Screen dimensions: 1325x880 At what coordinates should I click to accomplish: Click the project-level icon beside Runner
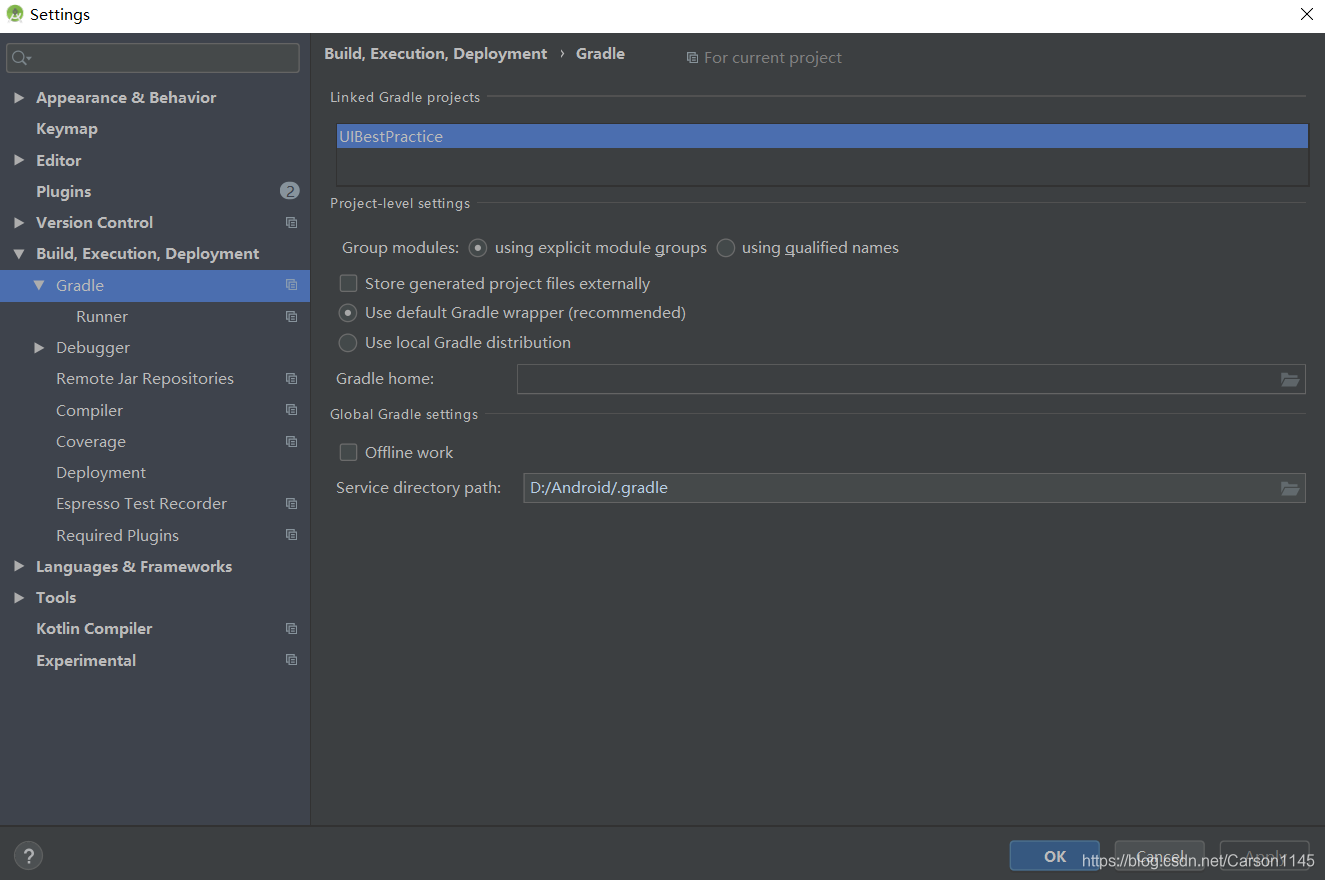pos(291,316)
